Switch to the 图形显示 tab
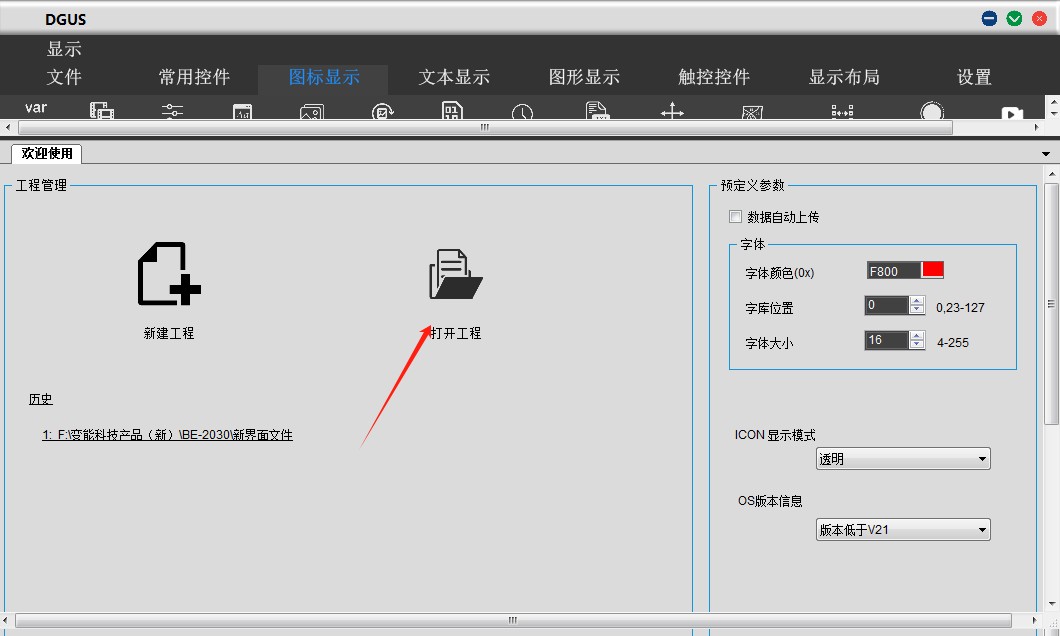Viewport: 1060px width, 636px height. (x=584, y=77)
